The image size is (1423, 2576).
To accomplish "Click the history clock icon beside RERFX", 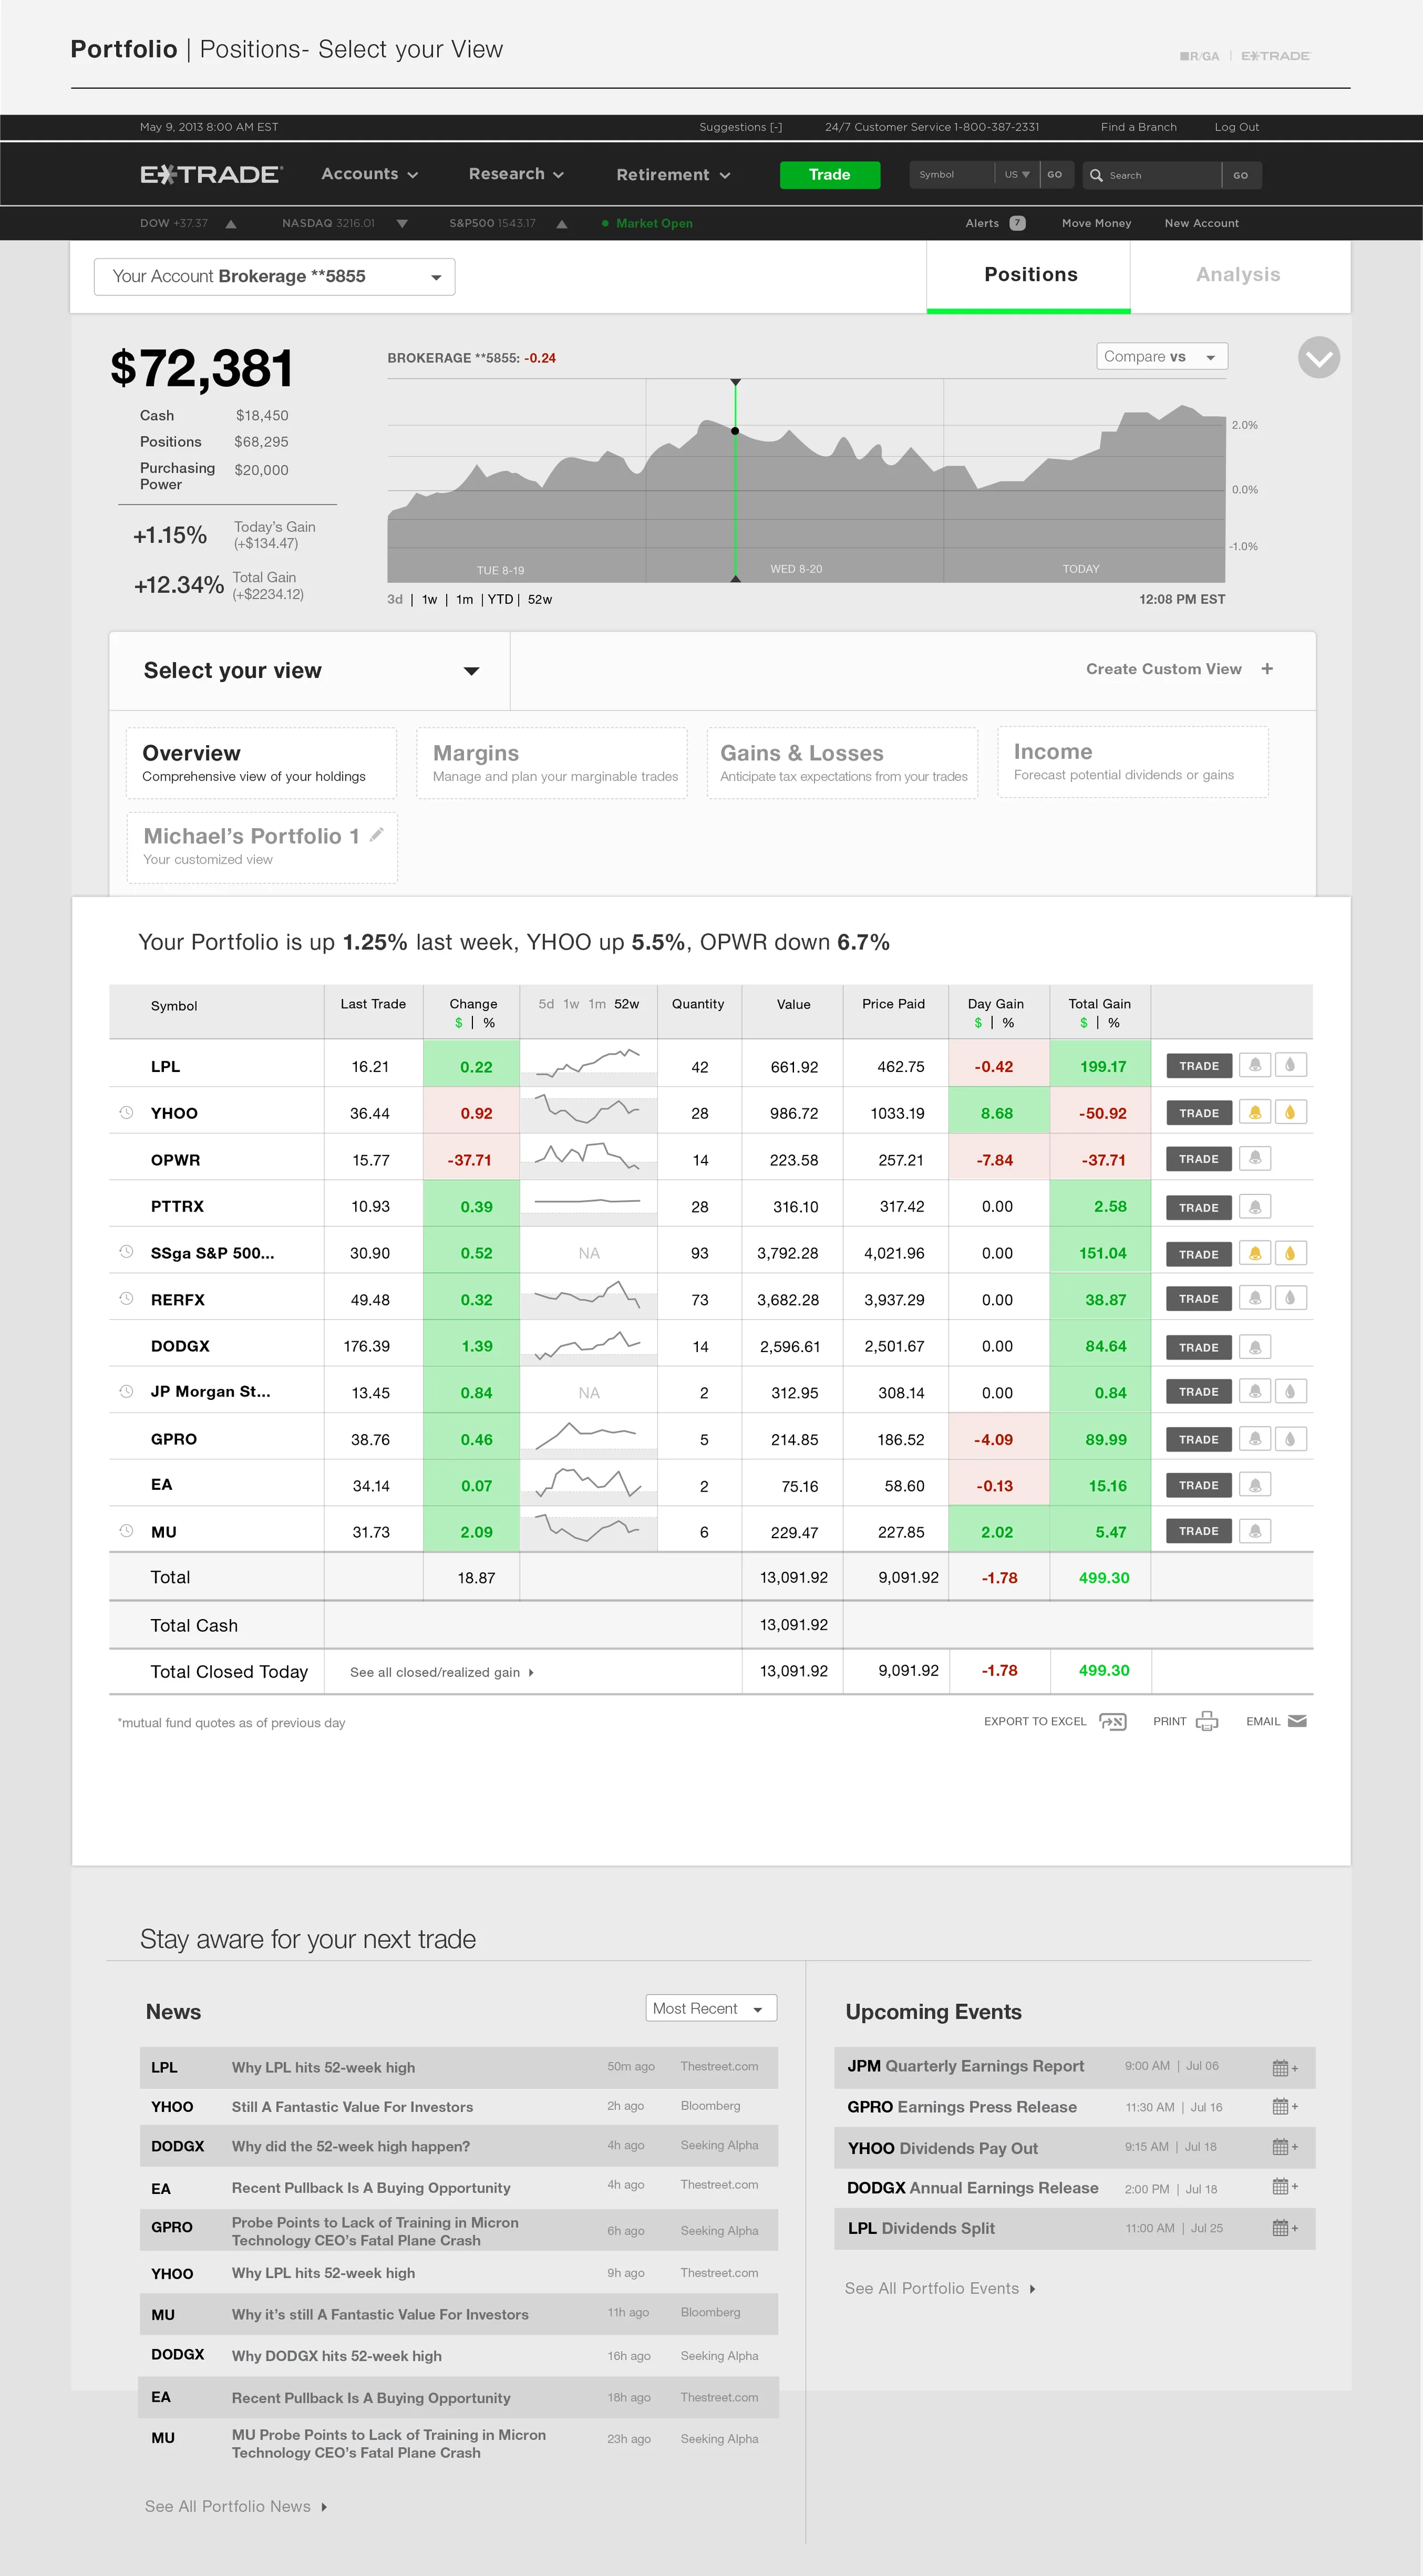I will pyautogui.click(x=126, y=1298).
